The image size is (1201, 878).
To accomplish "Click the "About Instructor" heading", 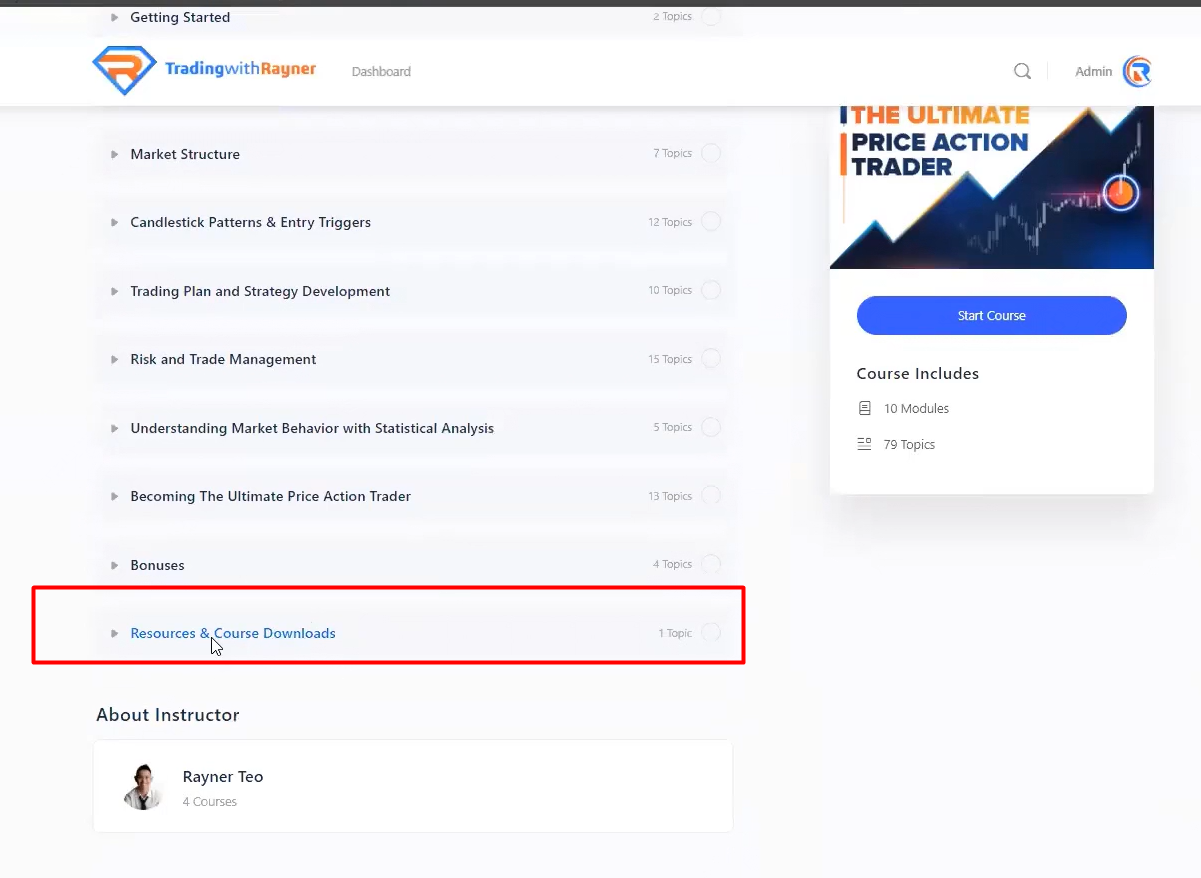I will coord(167,714).
